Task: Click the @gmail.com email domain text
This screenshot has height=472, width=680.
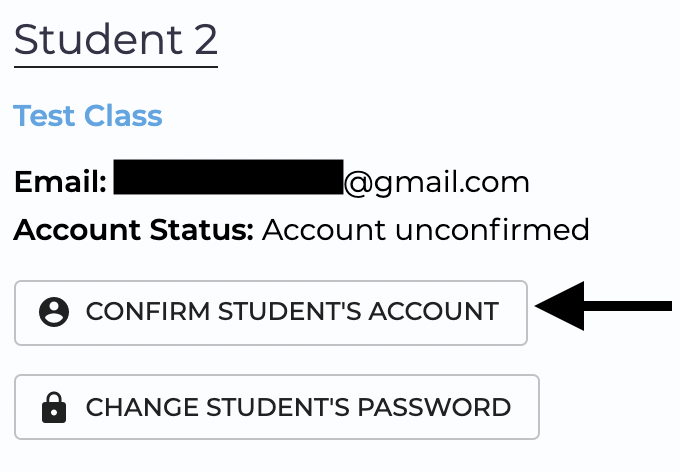Action: coord(437,183)
